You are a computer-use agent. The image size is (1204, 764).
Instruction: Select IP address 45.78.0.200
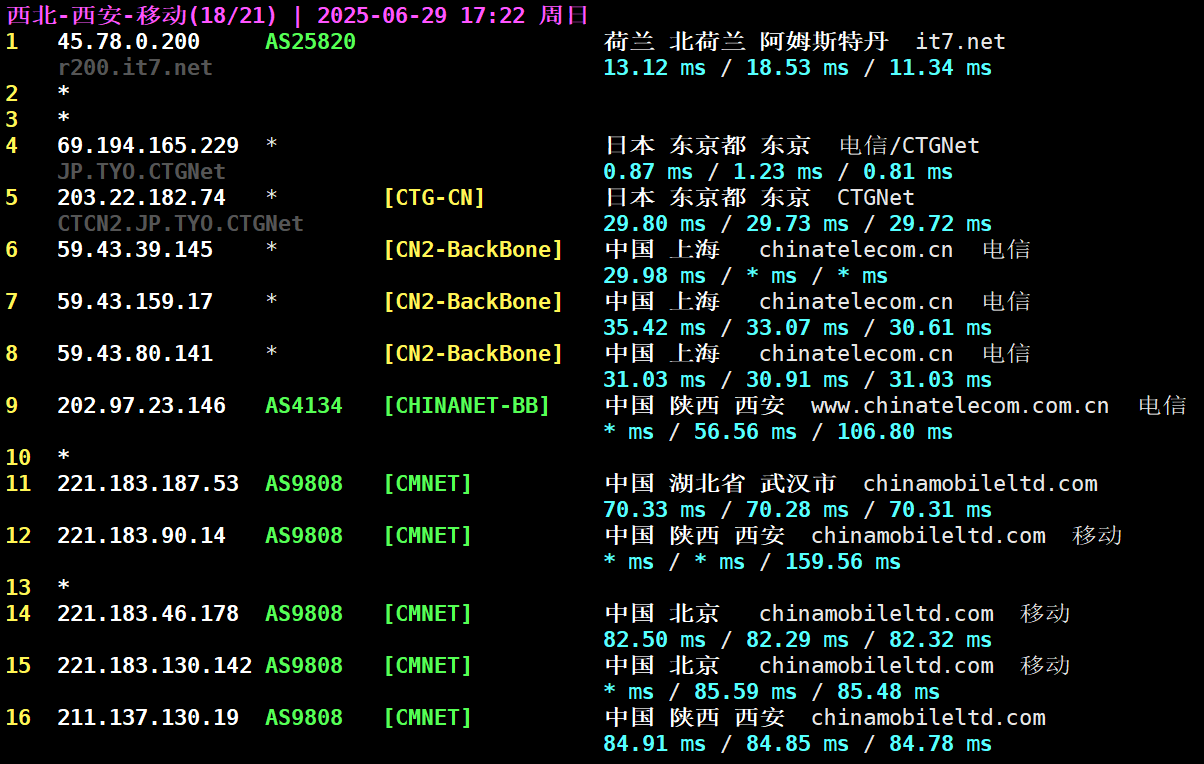point(128,41)
